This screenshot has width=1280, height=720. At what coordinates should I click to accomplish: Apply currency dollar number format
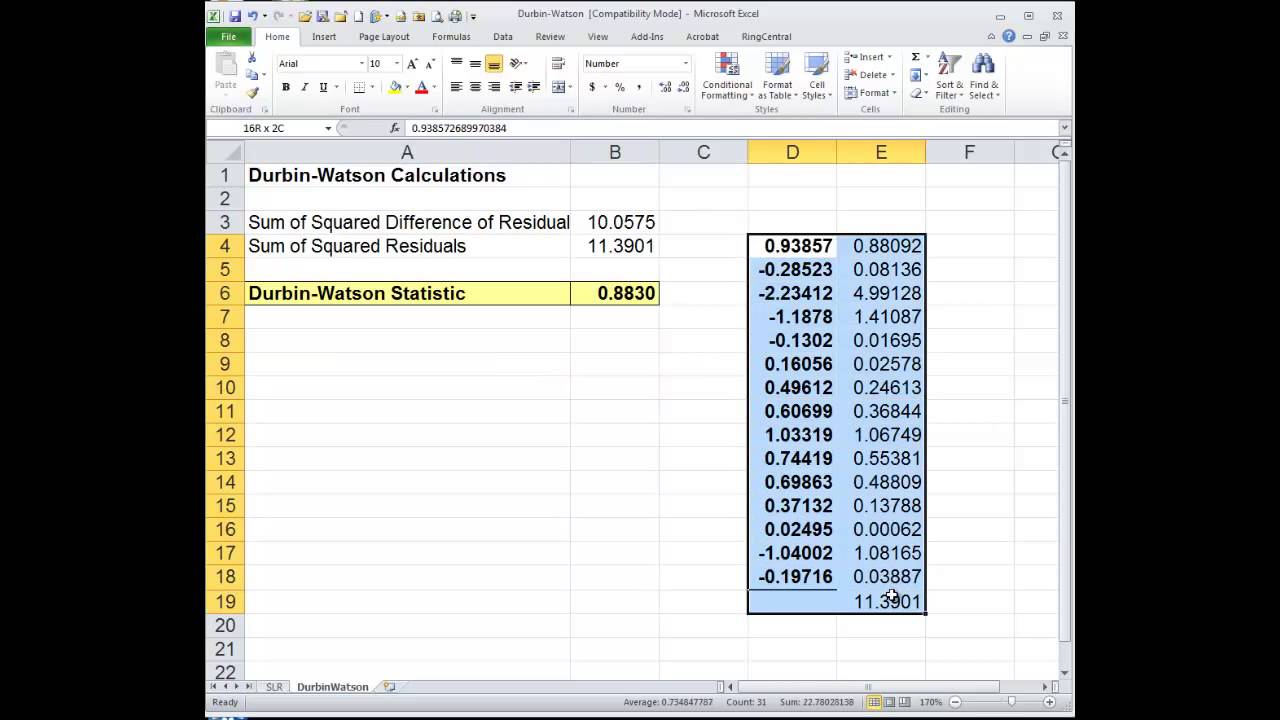[x=592, y=87]
